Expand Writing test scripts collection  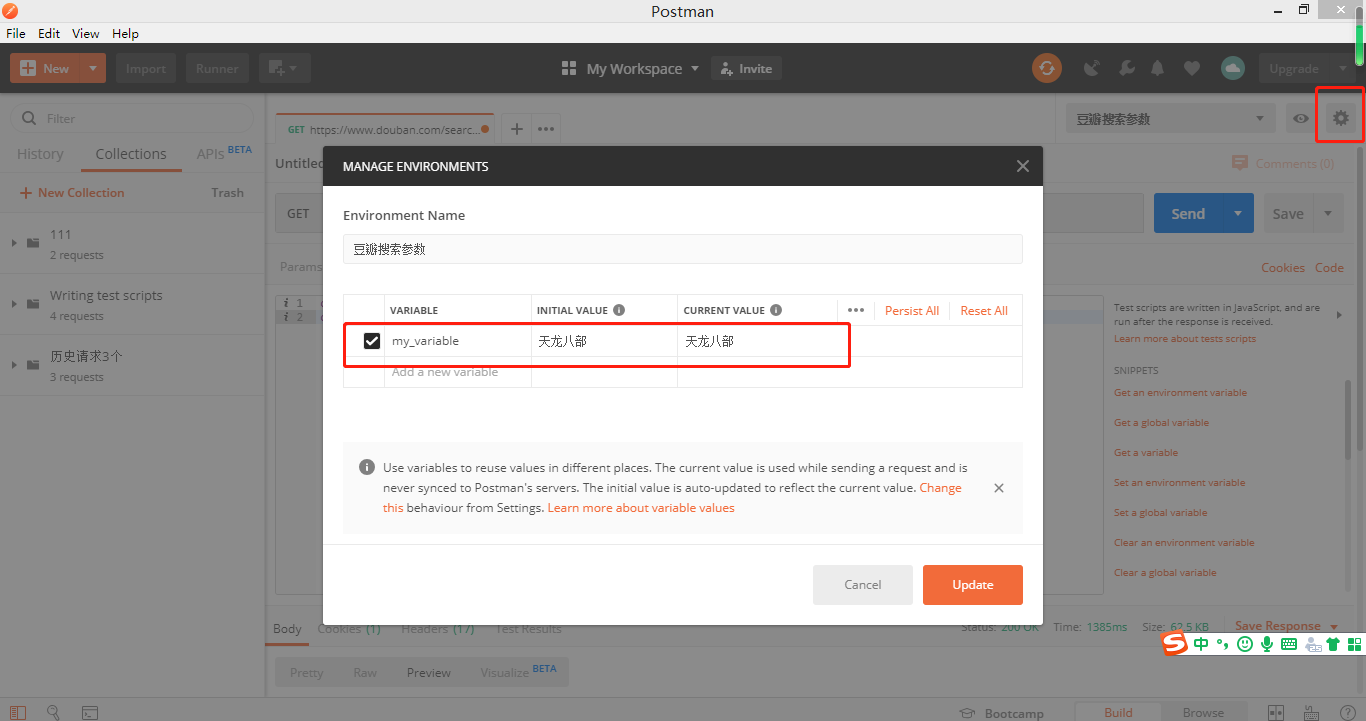coord(14,304)
